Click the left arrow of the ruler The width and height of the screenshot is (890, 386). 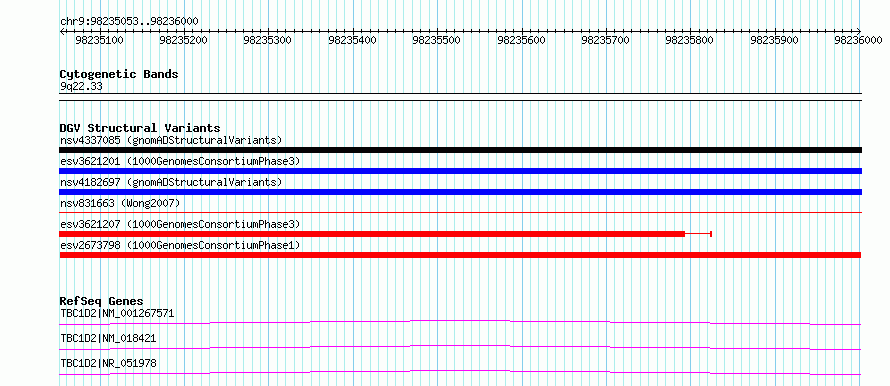(x=62, y=32)
